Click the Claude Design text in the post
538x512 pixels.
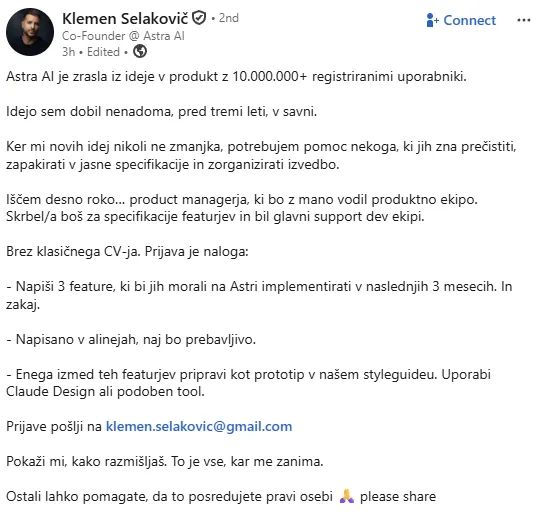tap(50, 392)
